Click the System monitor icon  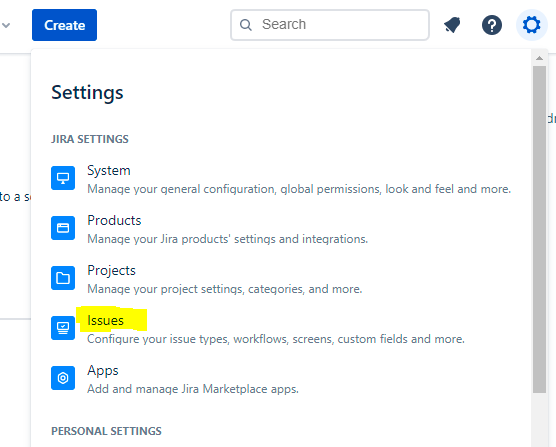tap(63, 178)
